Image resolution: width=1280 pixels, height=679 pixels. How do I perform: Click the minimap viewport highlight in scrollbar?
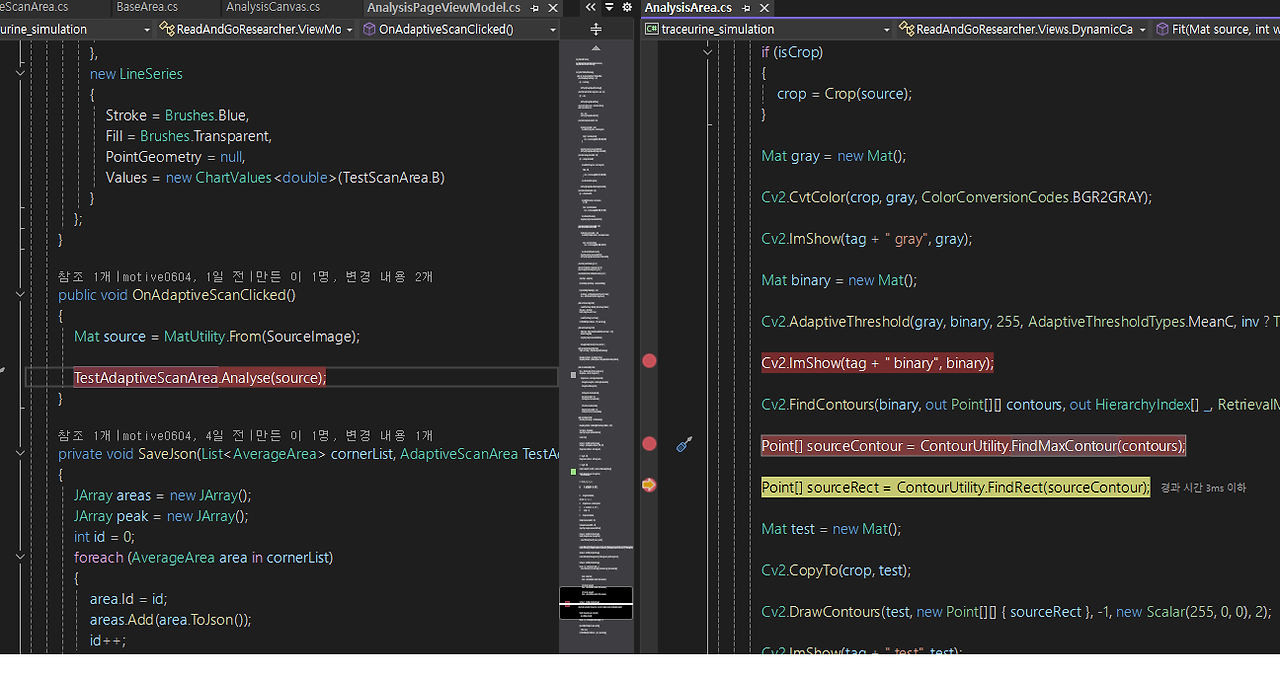[596, 603]
